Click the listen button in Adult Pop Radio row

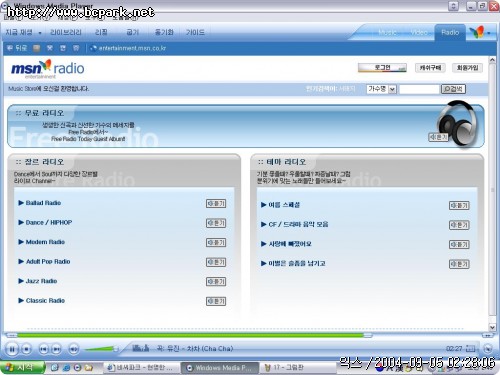[216, 262]
